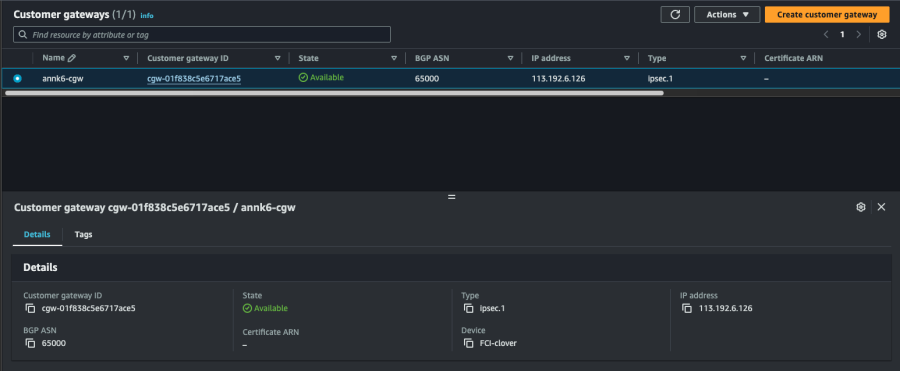900x371 pixels.
Task: Sort by Customer gateway ID column
Action: coord(278,59)
